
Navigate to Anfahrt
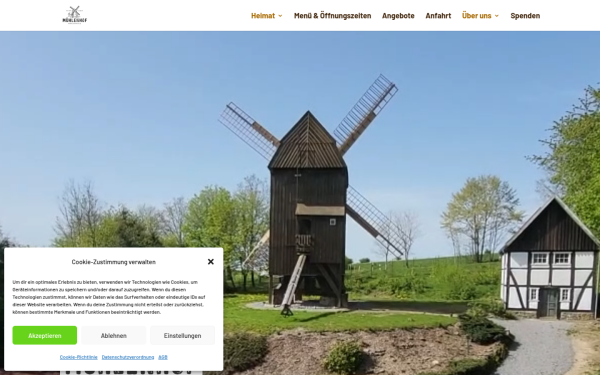pyautogui.click(x=438, y=16)
